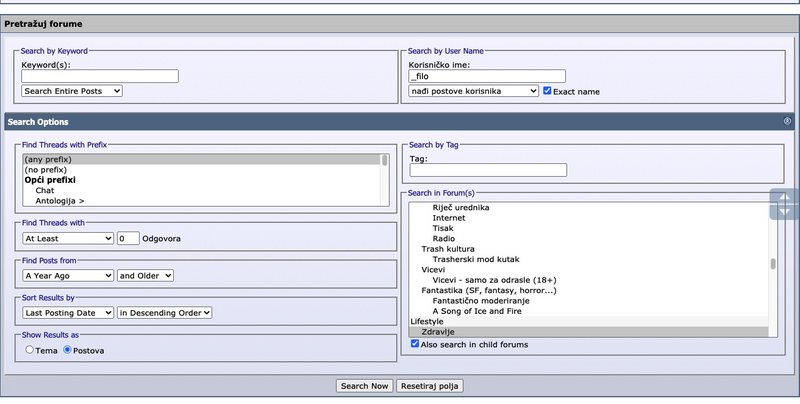Select Antologija > prefix option
The width and height of the screenshot is (800, 404).
click(x=202, y=200)
